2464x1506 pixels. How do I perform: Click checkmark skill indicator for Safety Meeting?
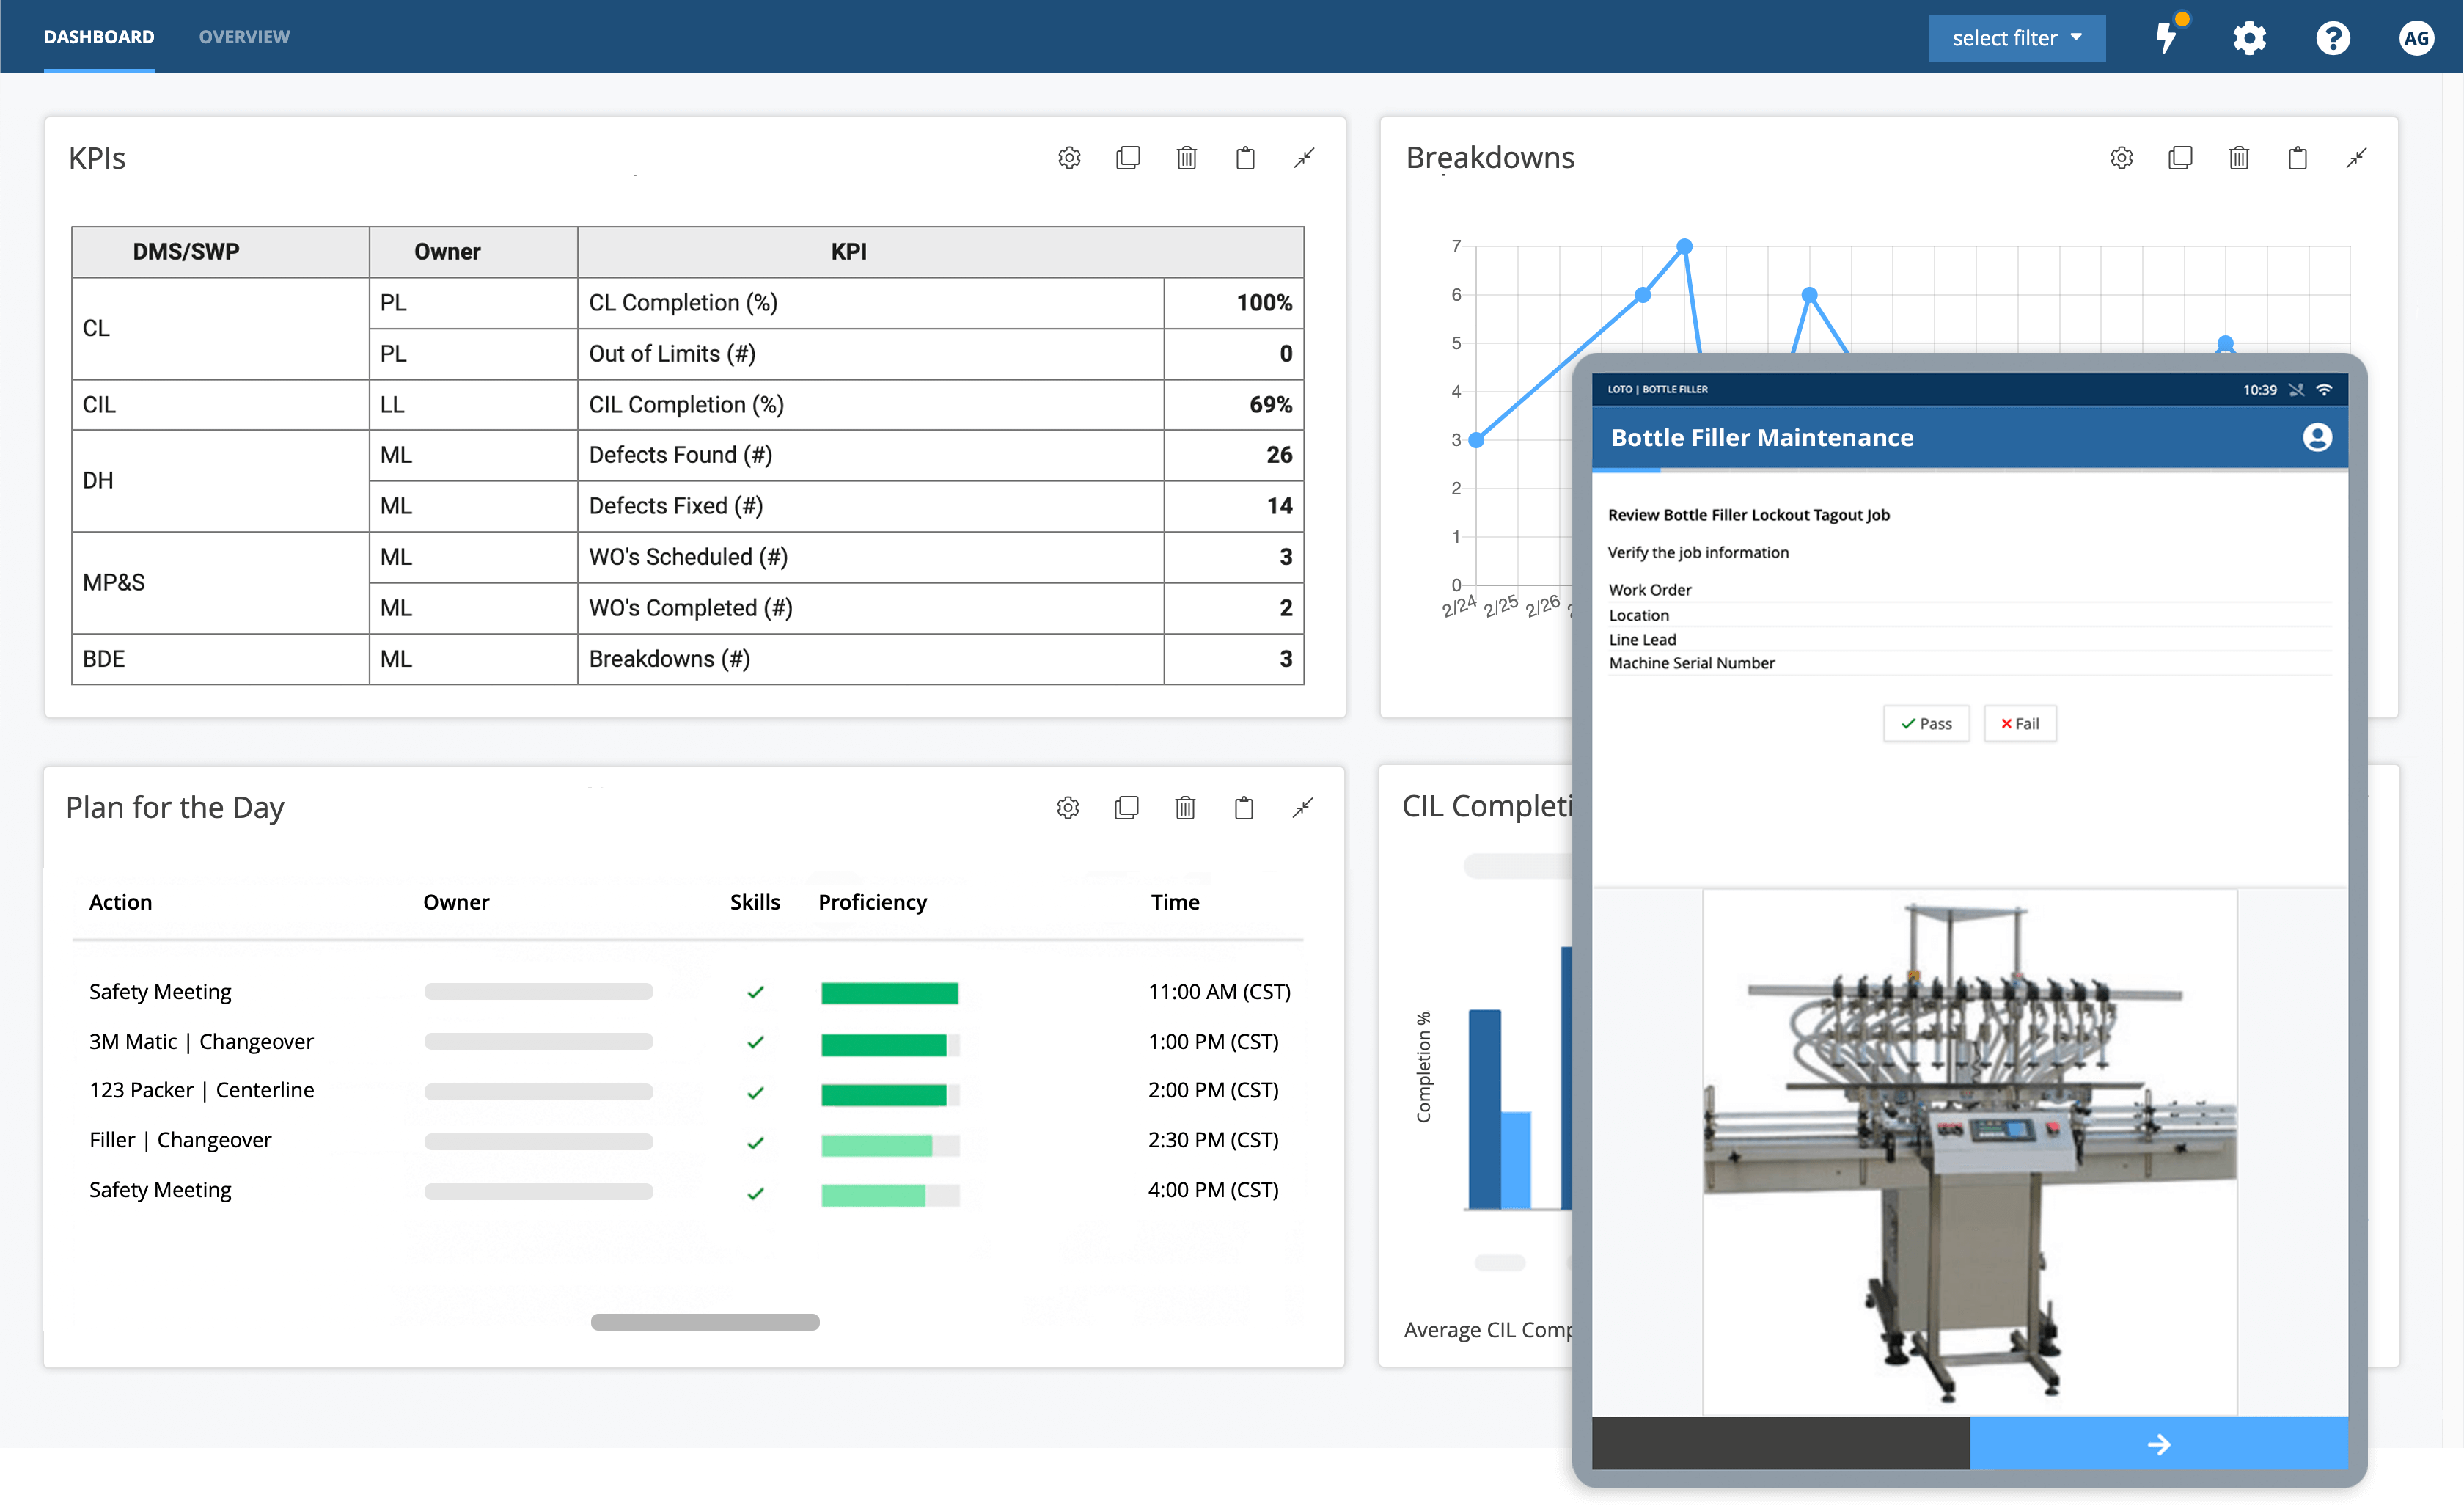coord(752,988)
